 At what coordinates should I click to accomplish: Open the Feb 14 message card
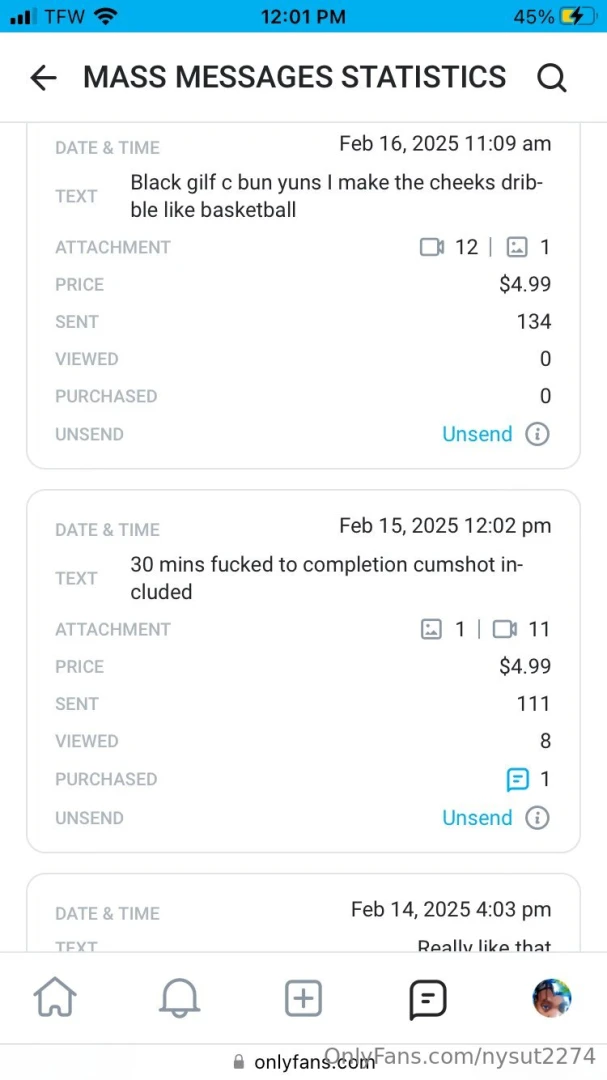pyautogui.click(x=303, y=915)
